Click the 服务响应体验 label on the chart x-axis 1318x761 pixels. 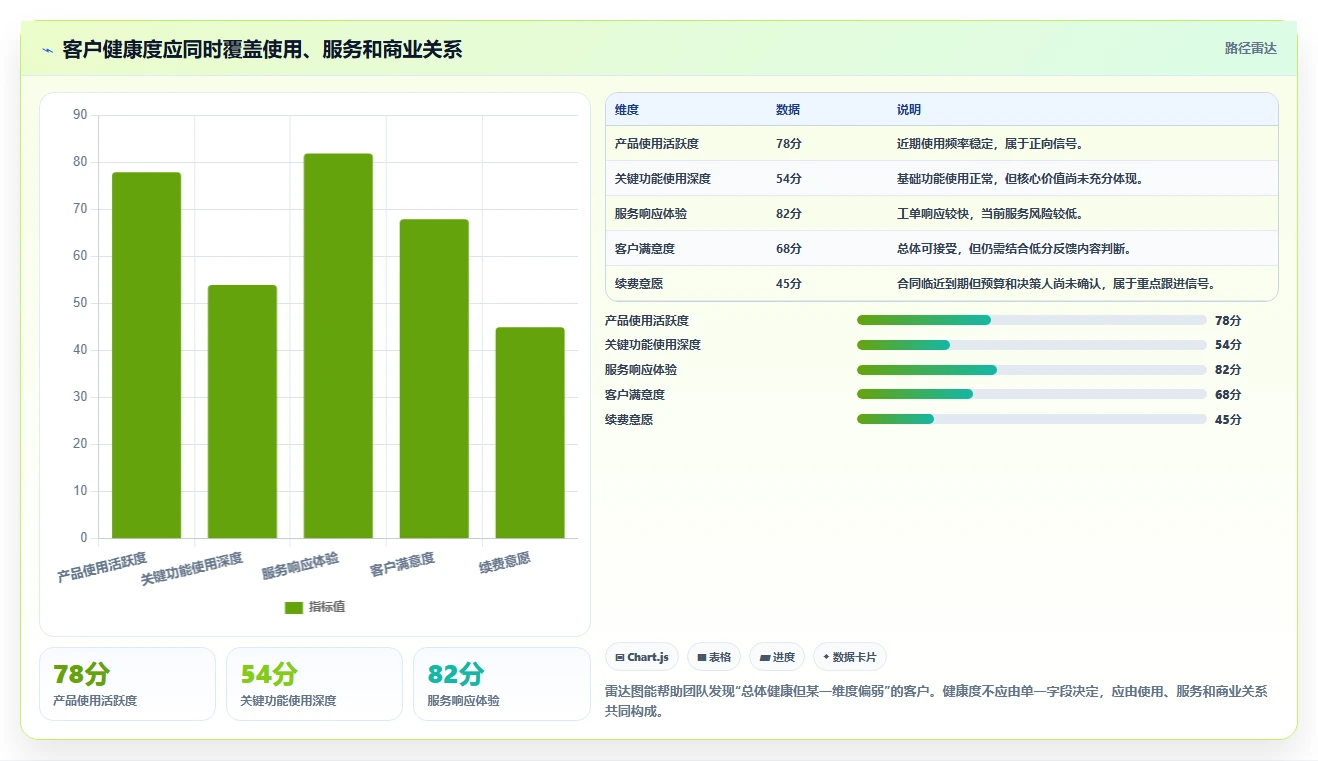tap(300, 565)
